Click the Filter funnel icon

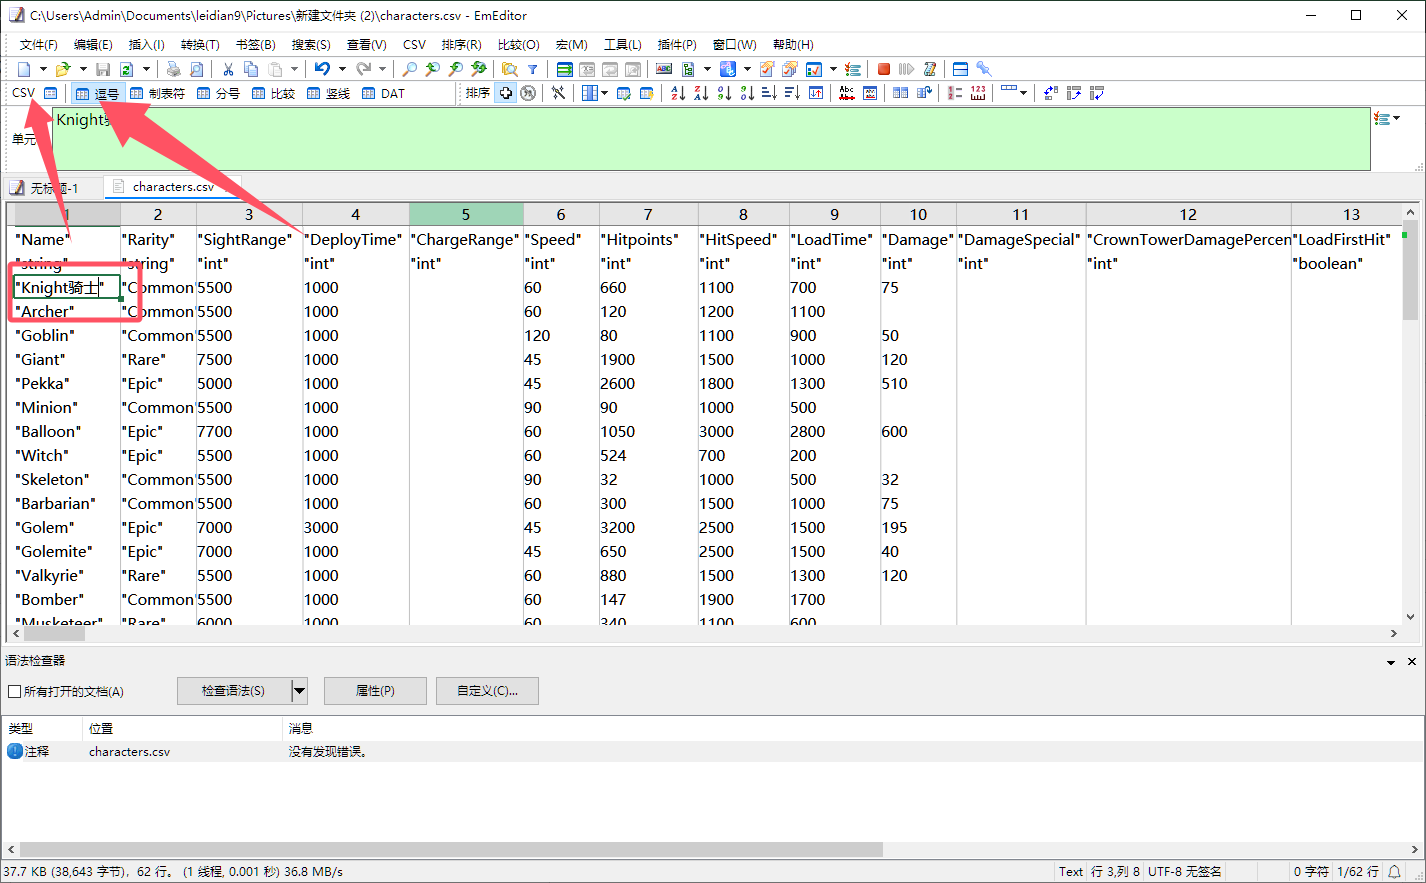pyautogui.click(x=533, y=69)
